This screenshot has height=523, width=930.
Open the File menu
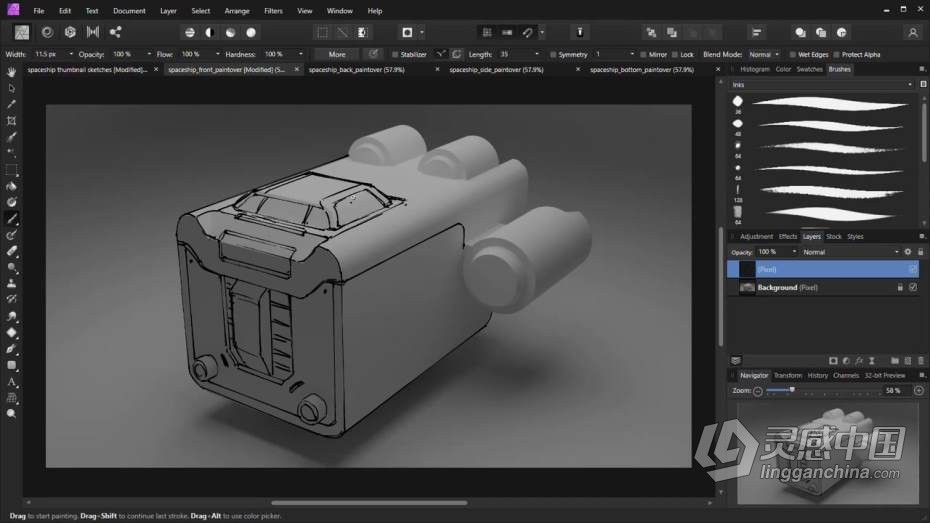click(x=39, y=11)
